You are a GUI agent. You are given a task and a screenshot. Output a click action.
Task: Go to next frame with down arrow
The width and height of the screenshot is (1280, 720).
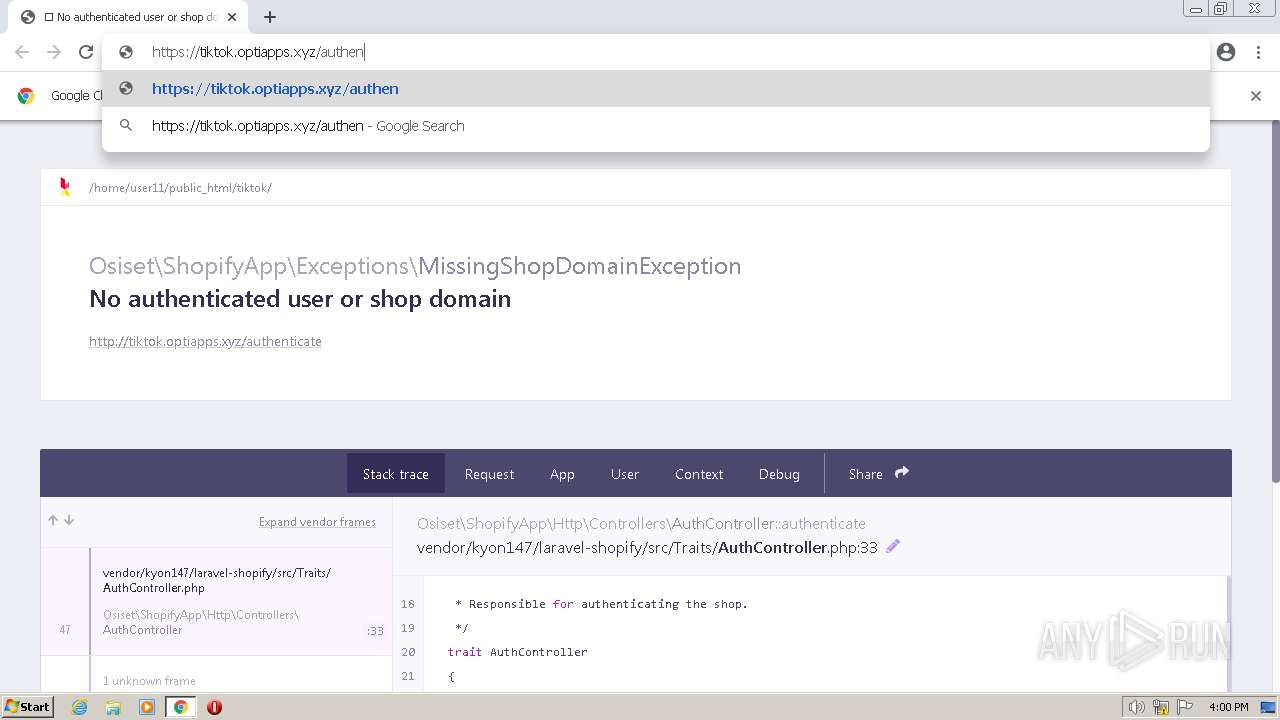(x=69, y=520)
